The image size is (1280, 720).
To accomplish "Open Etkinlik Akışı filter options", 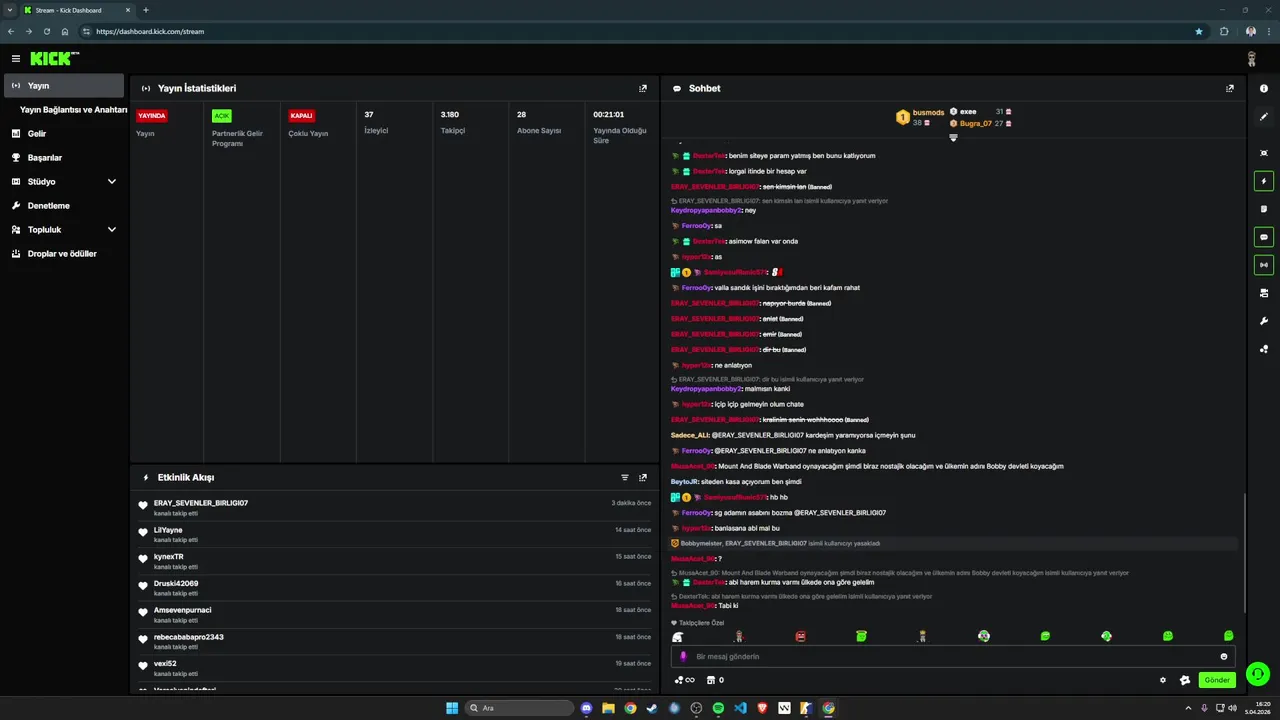I will pyautogui.click(x=625, y=478).
